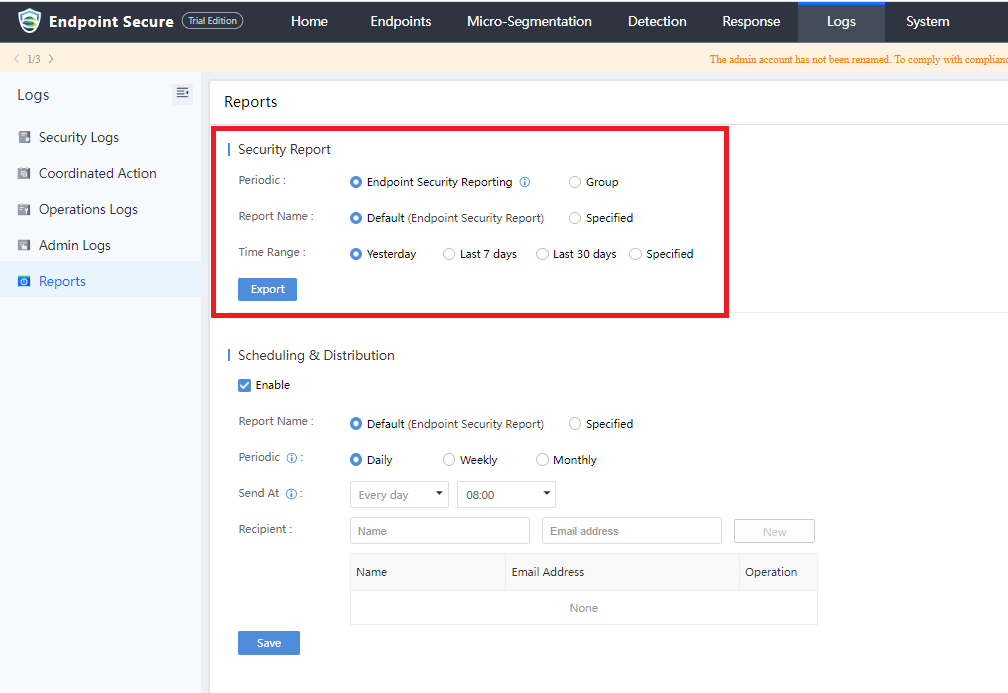The width and height of the screenshot is (1008, 693).
Task: Click the New recipient button
Action: (x=774, y=532)
